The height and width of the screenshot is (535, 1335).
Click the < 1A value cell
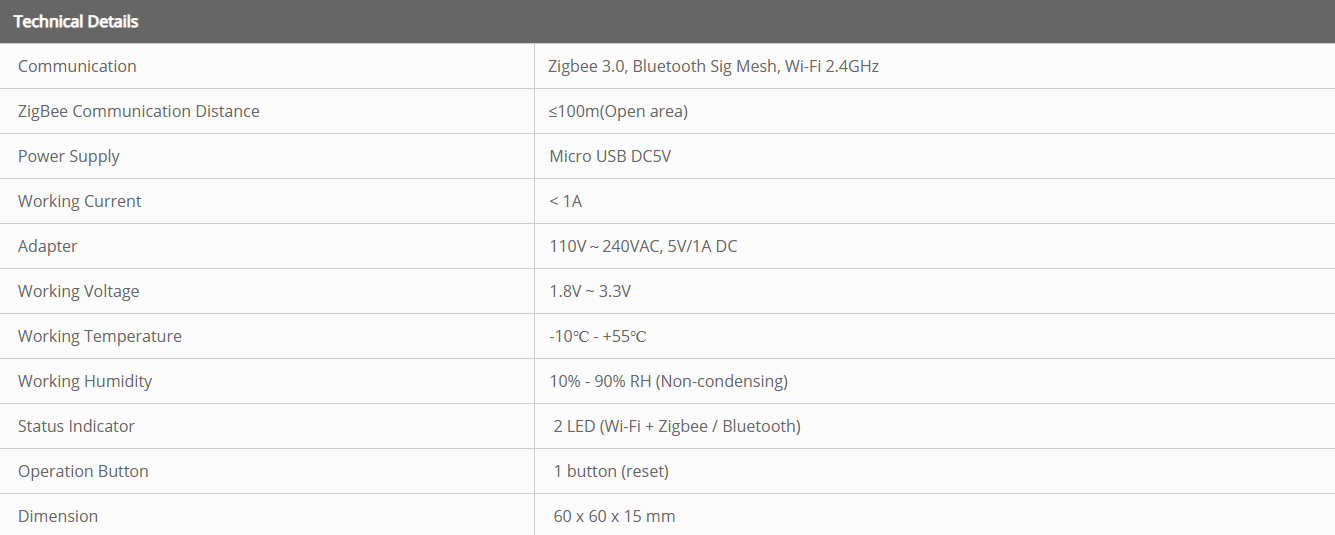click(565, 201)
